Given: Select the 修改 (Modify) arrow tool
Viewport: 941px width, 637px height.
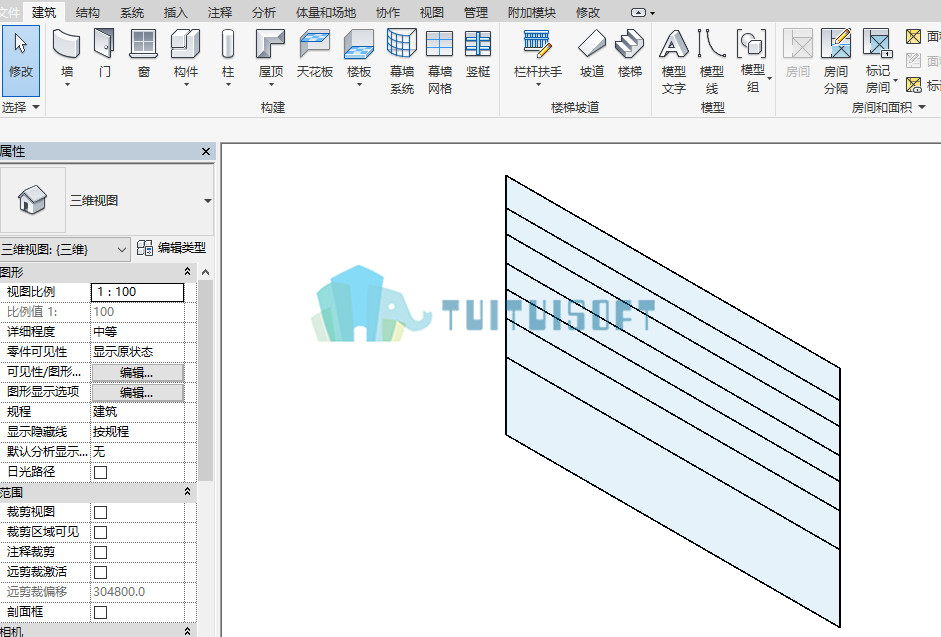Looking at the screenshot, I should pos(21,60).
